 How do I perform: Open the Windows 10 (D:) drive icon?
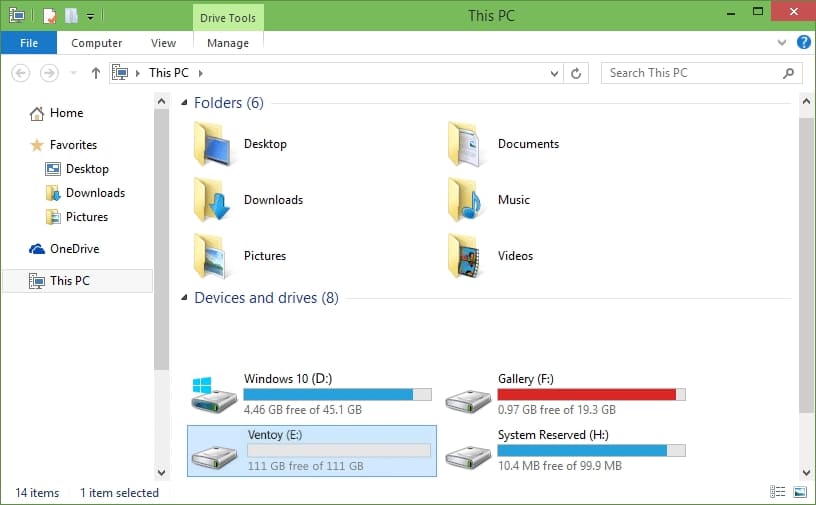point(214,394)
